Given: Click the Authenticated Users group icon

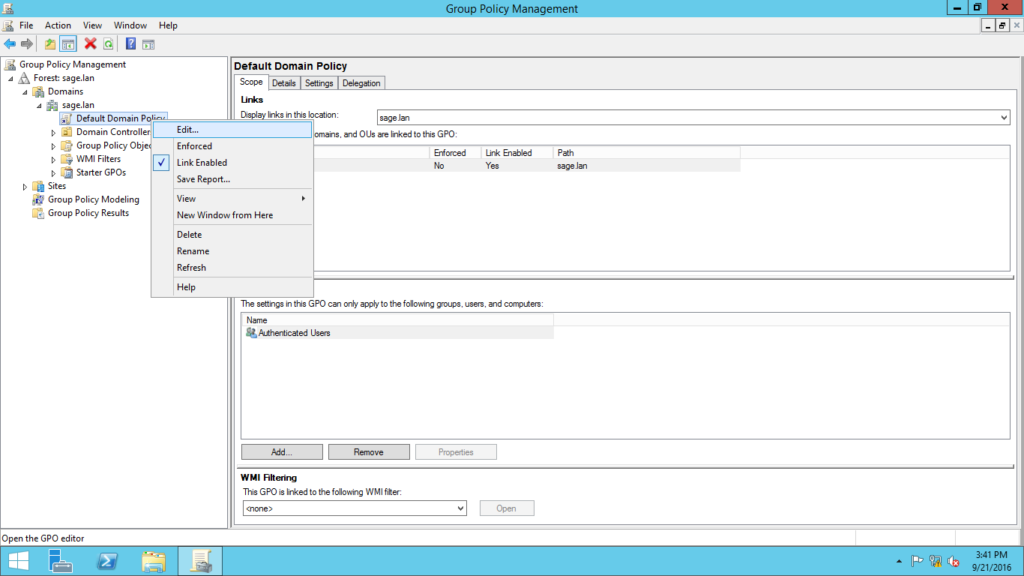Looking at the screenshot, I should tap(251, 333).
